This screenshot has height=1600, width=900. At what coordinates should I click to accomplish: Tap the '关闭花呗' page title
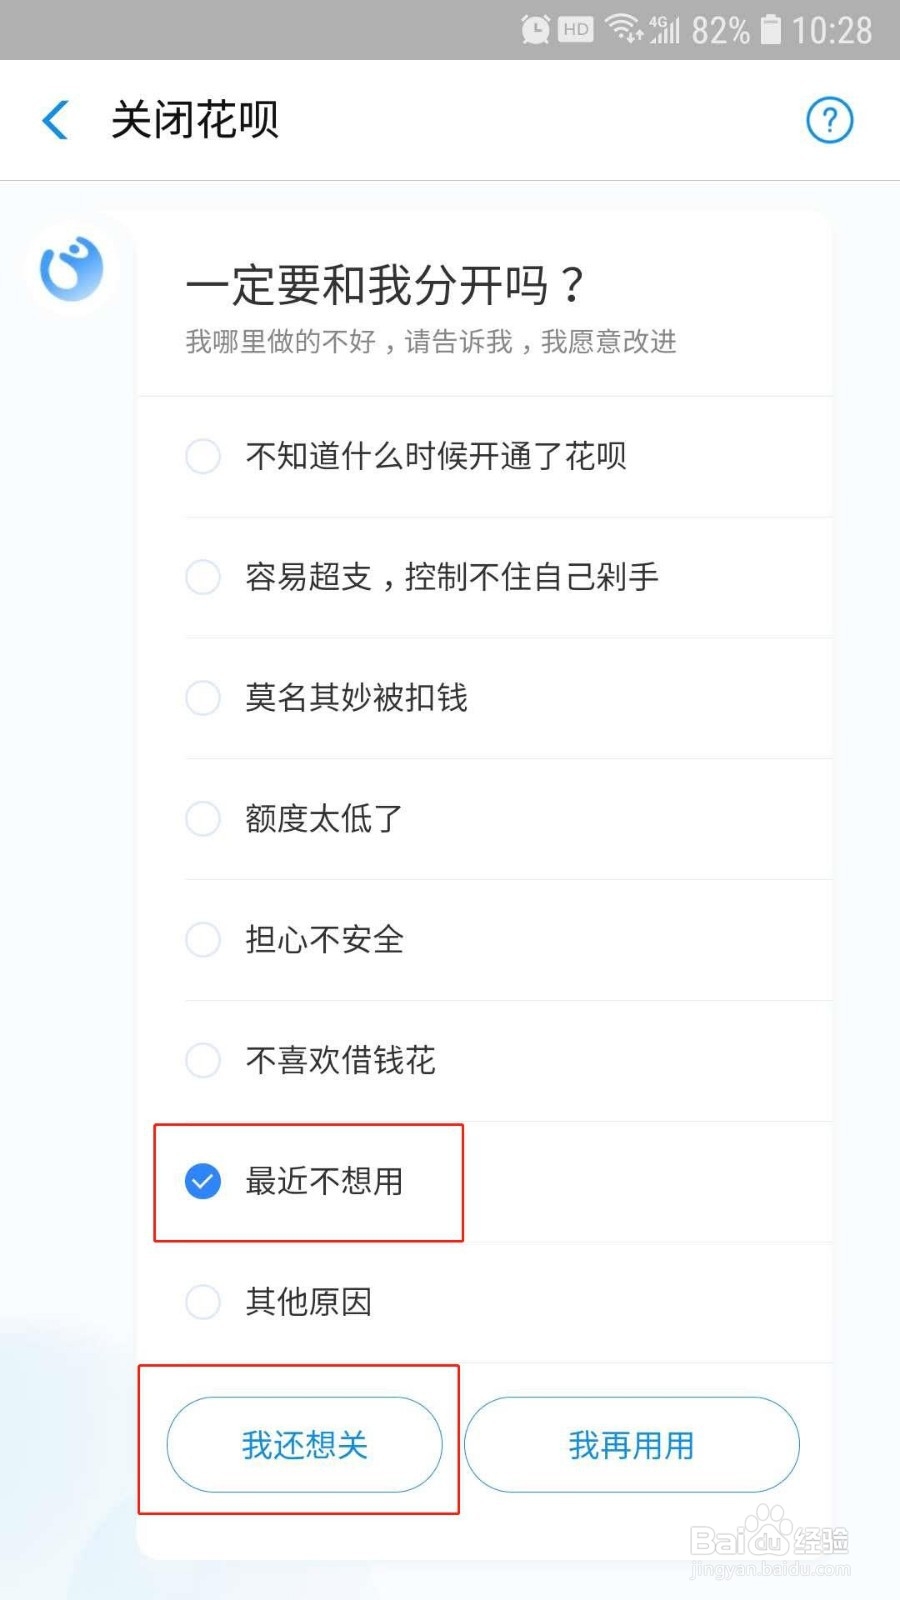pyautogui.click(x=194, y=120)
